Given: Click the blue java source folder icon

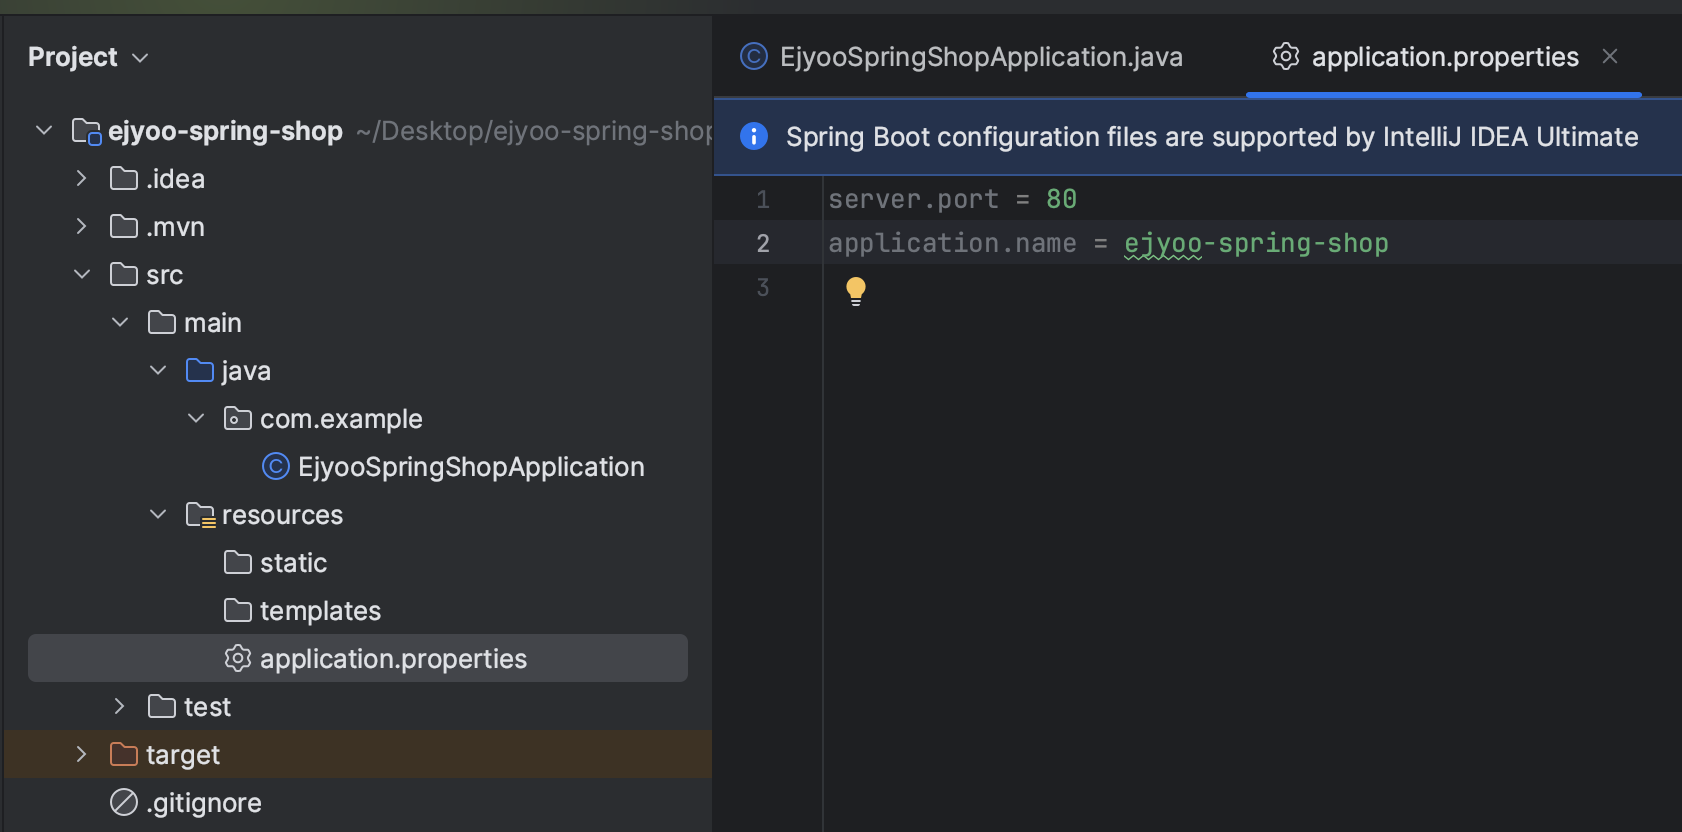Looking at the screenshot, I should 200,371.
